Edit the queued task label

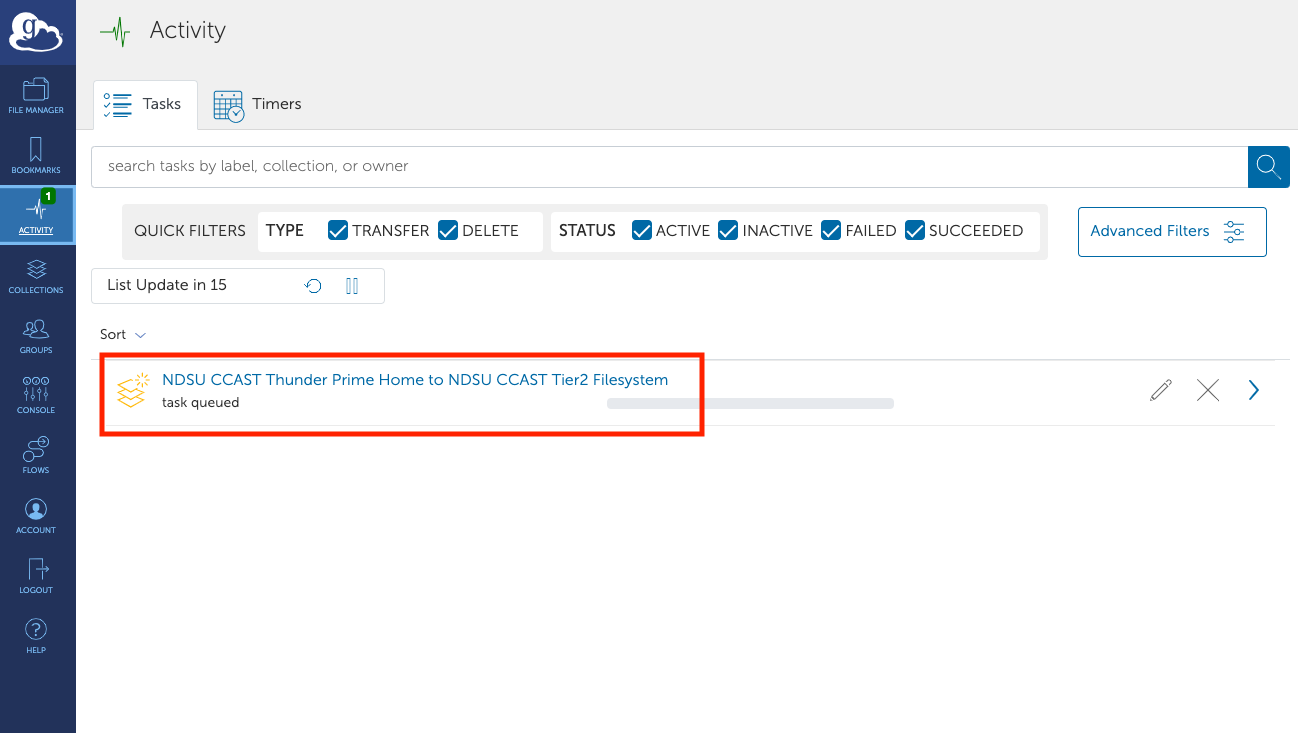click(x=1160, y=390)
